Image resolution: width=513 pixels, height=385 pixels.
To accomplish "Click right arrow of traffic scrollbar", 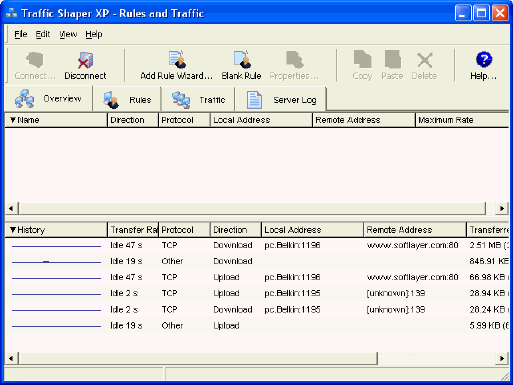I will coord(502,358).
